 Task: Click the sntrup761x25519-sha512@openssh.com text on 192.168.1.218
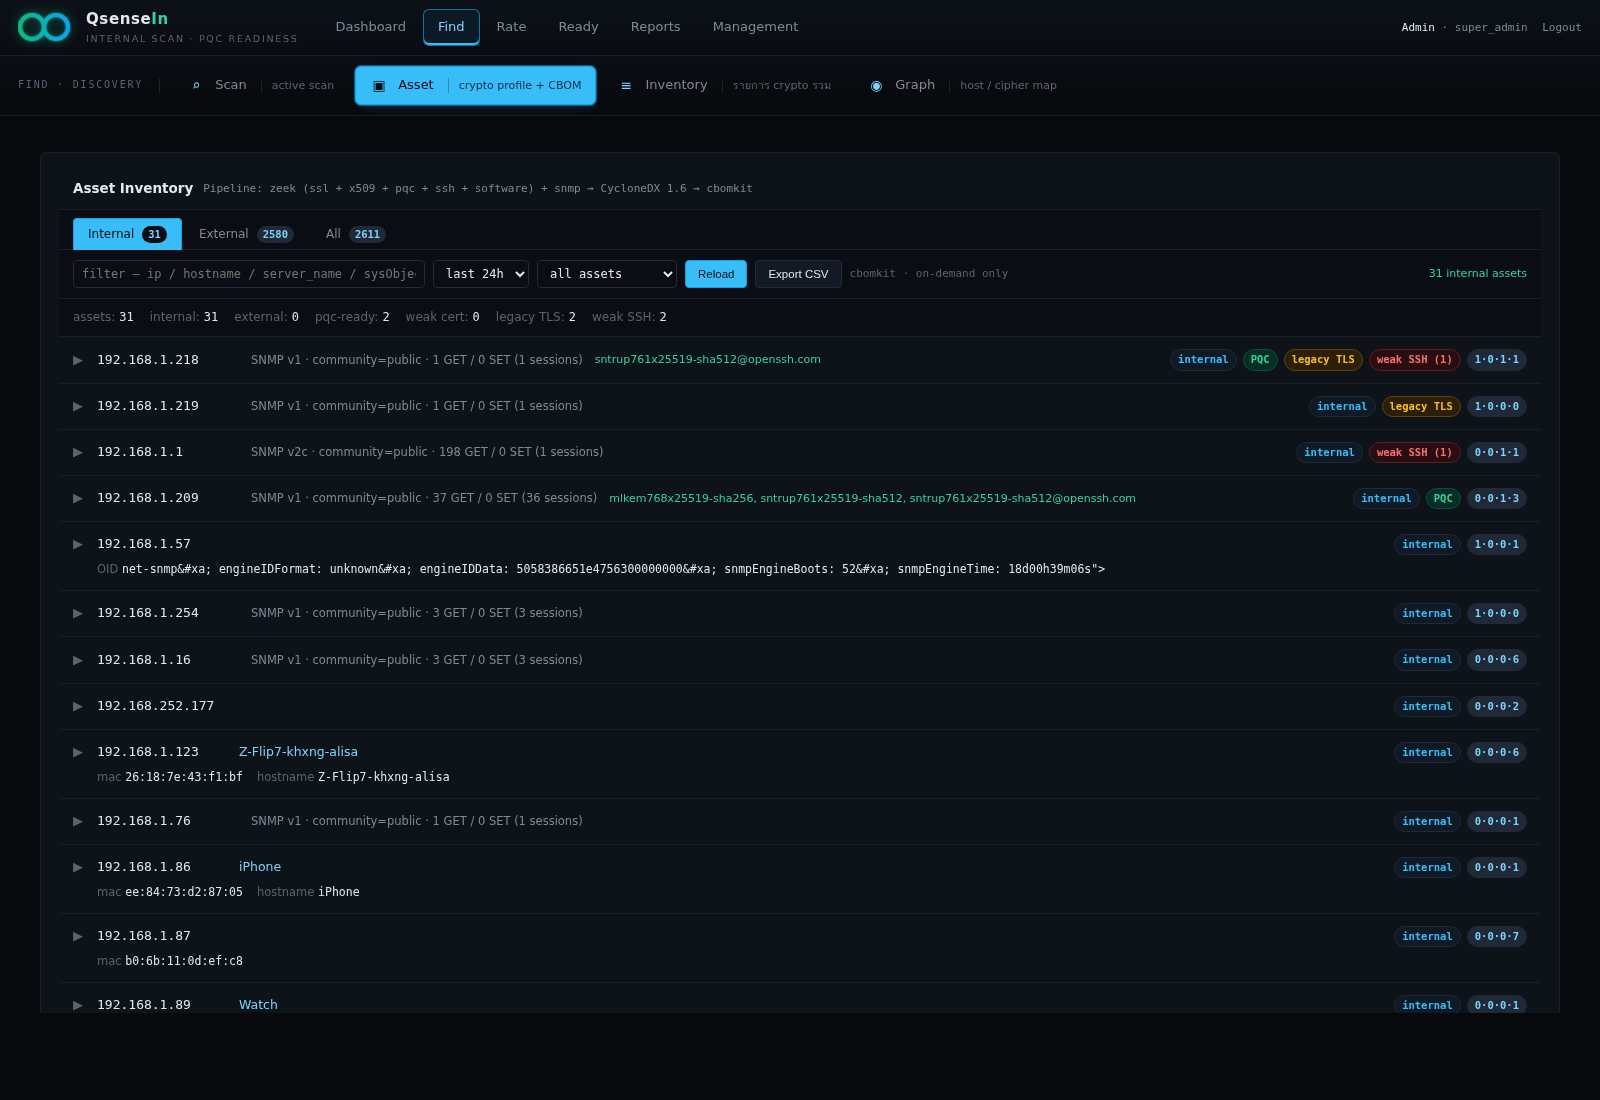(707, 360)
